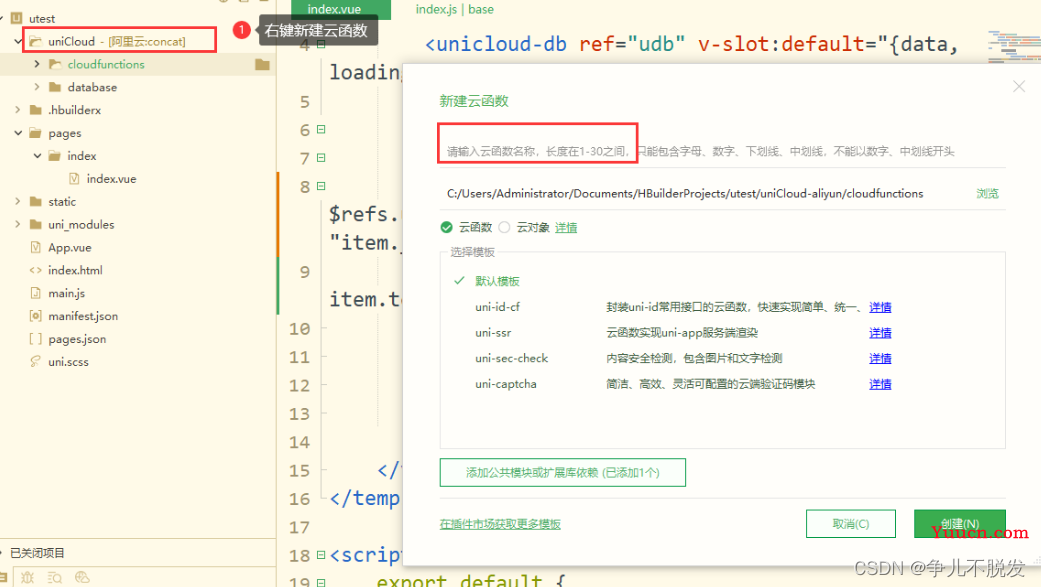Click 创建(N) to create the function
Viewport: 1041px width, 587px height.
click(x=959, y=524)
